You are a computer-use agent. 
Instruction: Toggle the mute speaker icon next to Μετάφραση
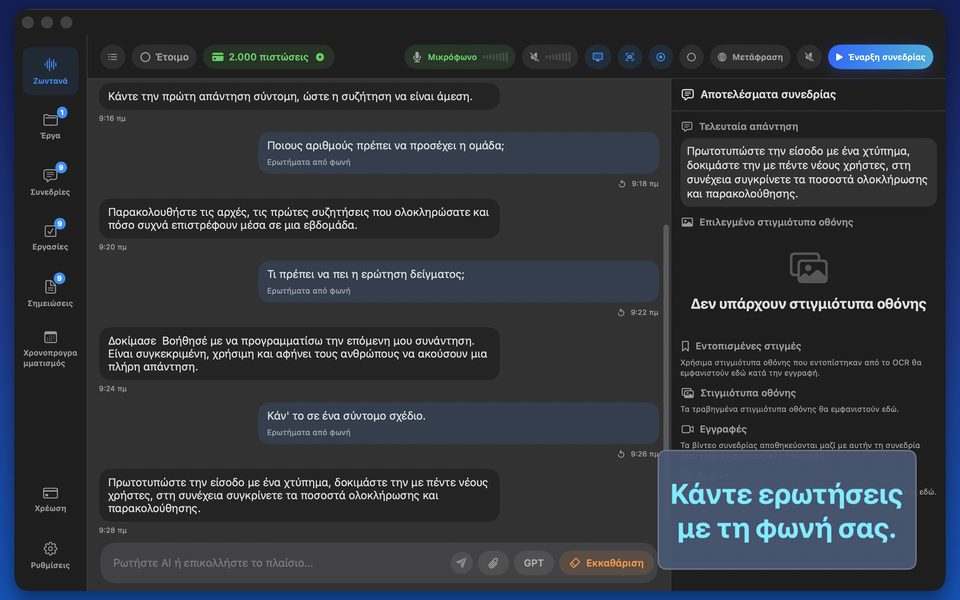click(809, 57)
